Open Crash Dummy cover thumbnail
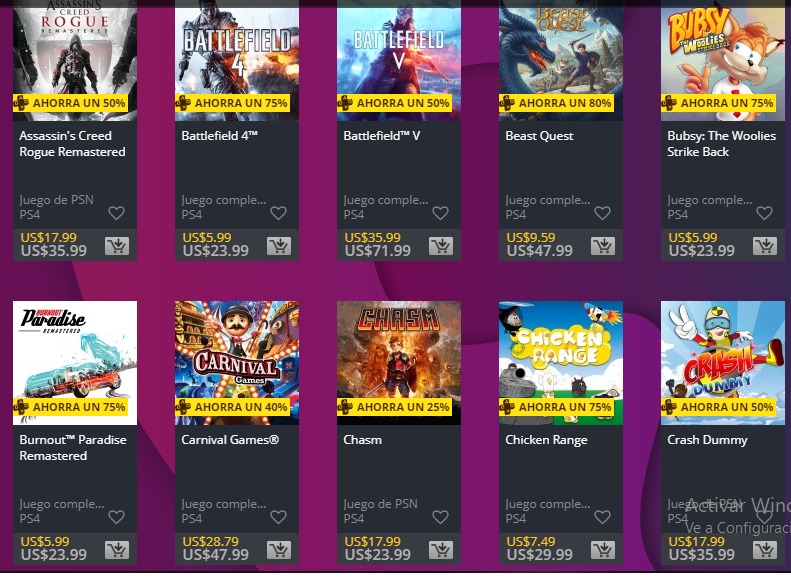Image resolution: width=791 pixels, height=585 pixels. 723,355
